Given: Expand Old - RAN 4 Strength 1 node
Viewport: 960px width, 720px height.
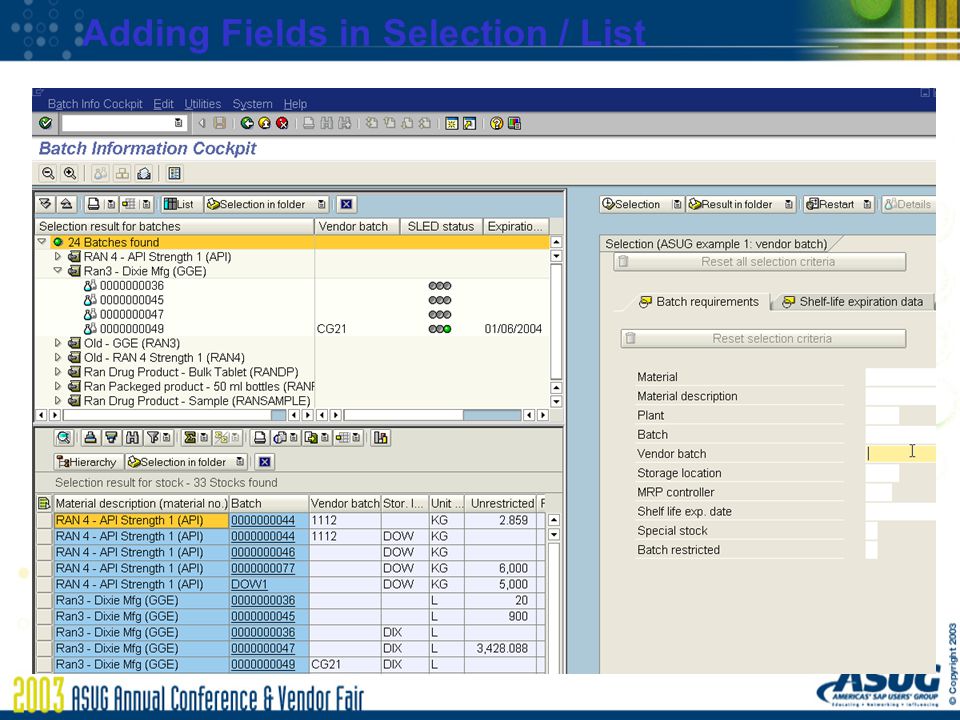Looking at the screenshot, I should tap(58, 358).
